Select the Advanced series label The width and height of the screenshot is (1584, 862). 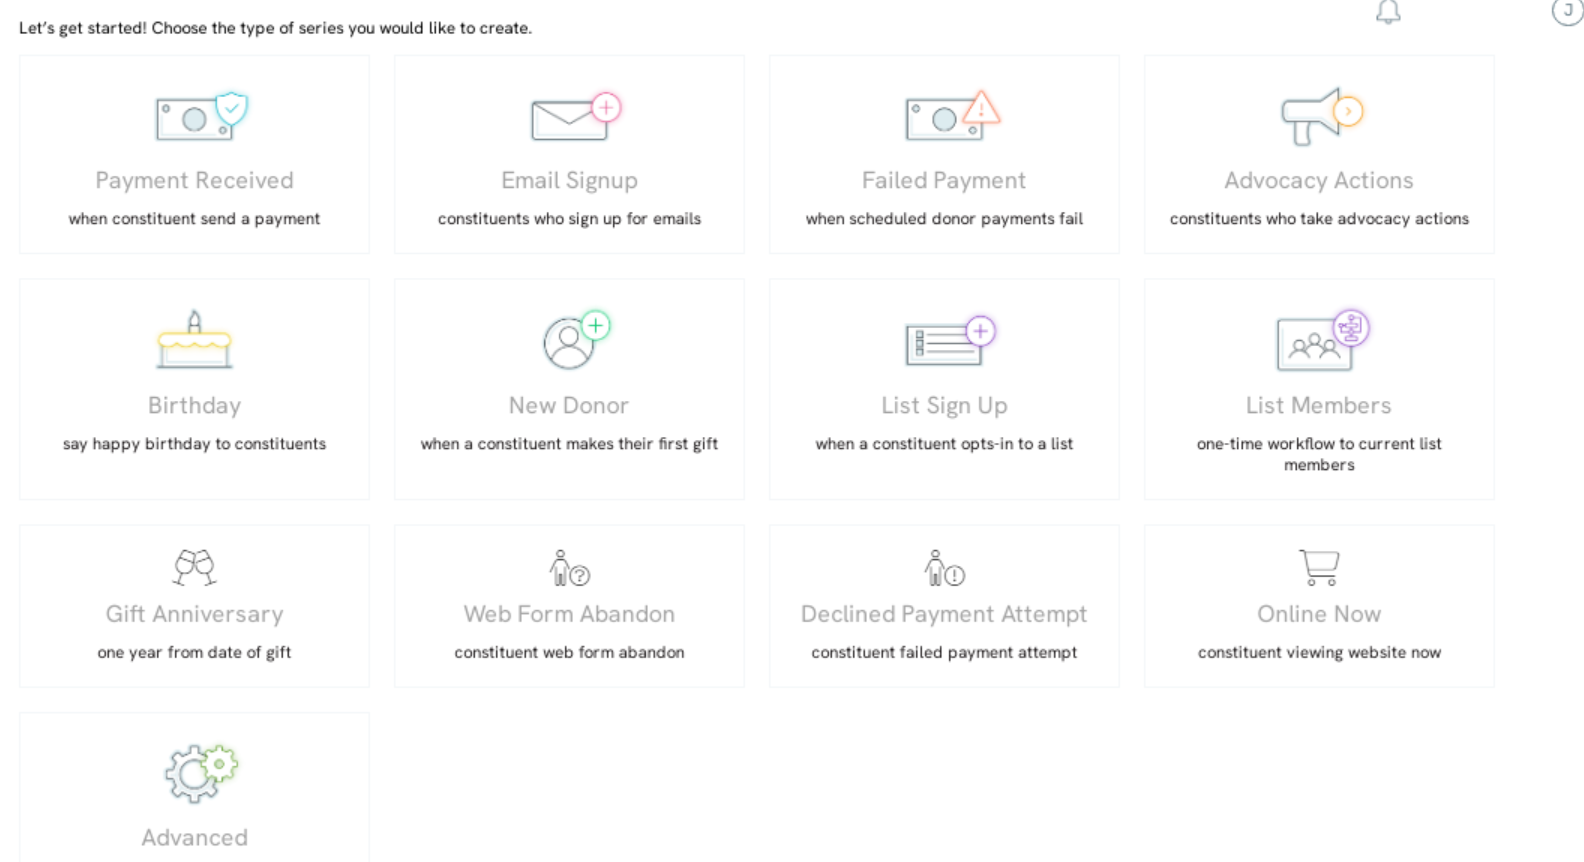(x=194, y=837)
